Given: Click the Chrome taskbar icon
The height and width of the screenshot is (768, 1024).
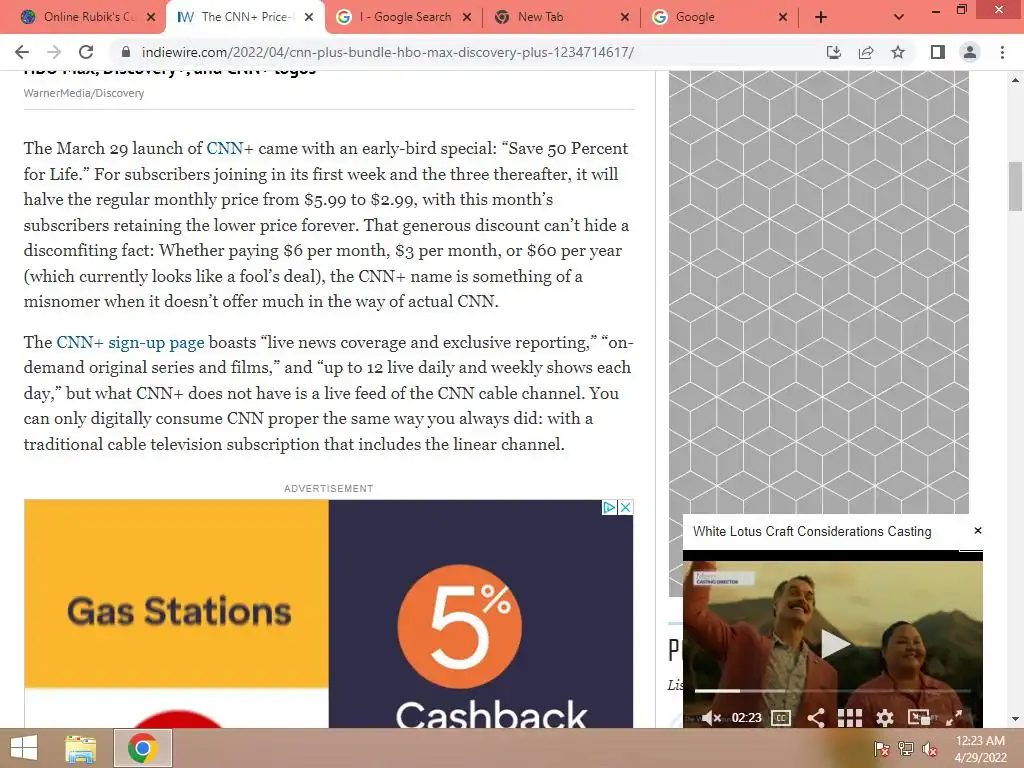Looking at the screenshot, I should point(142,748).
